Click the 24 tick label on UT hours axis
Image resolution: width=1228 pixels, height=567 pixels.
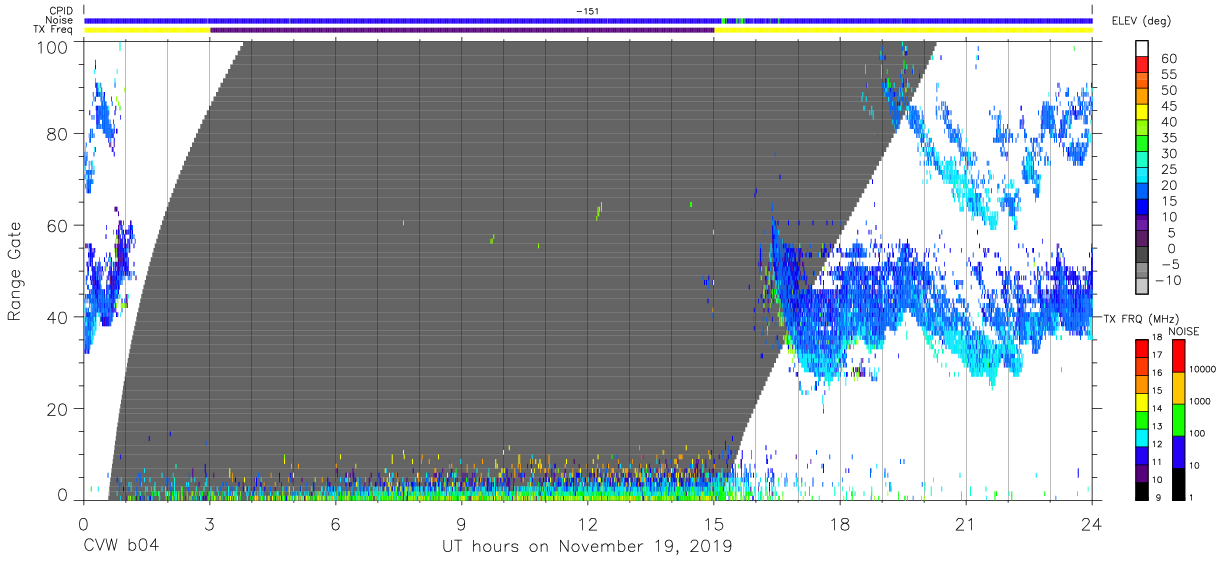point(1091,524)
